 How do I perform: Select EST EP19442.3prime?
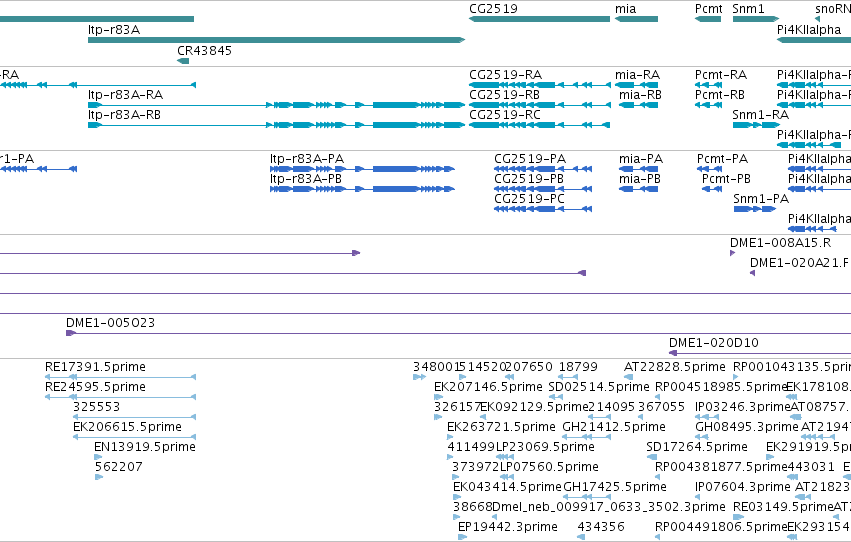click(462, 537)
